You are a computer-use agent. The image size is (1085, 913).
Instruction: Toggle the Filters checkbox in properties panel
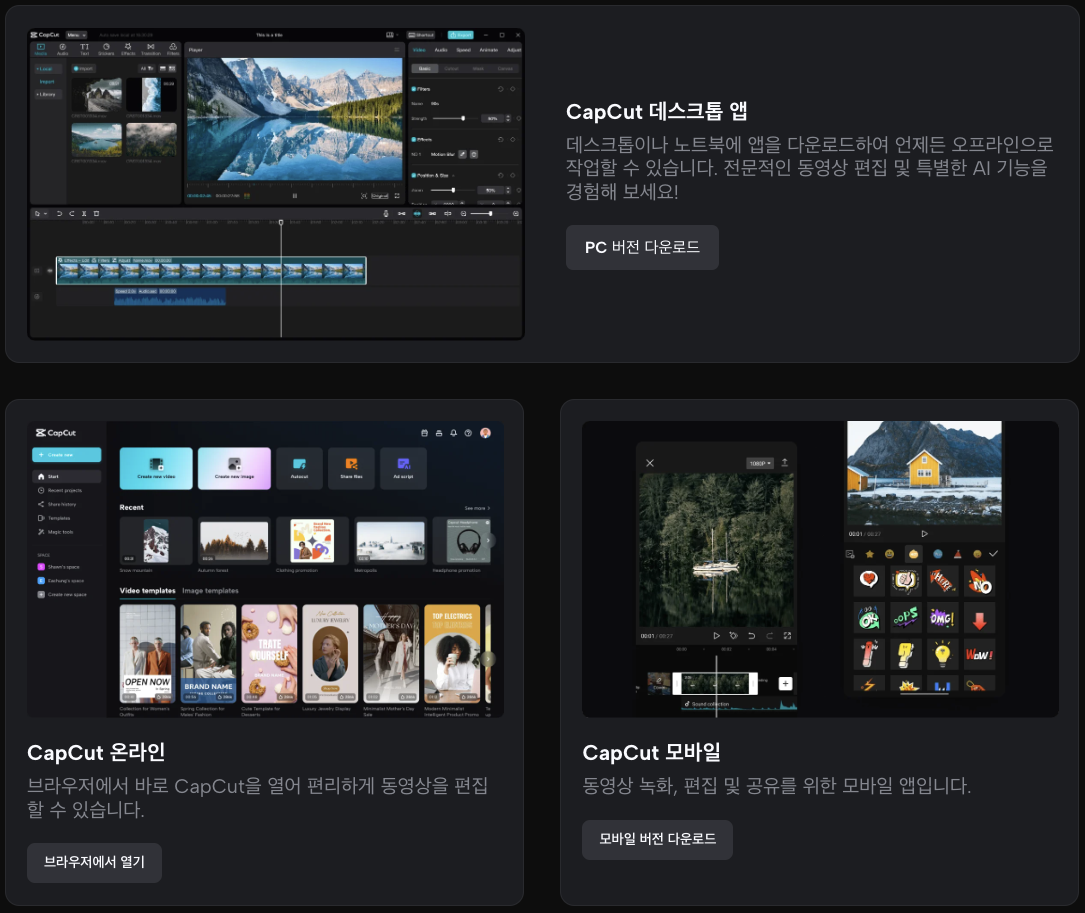click(414, 89)
